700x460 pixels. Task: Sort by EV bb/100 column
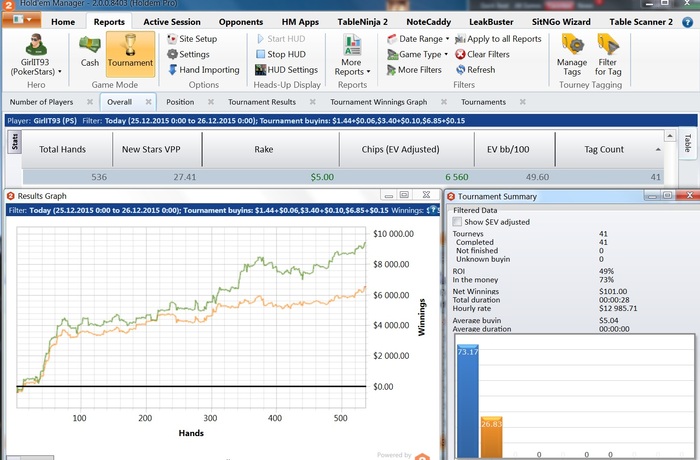(514, 150)
